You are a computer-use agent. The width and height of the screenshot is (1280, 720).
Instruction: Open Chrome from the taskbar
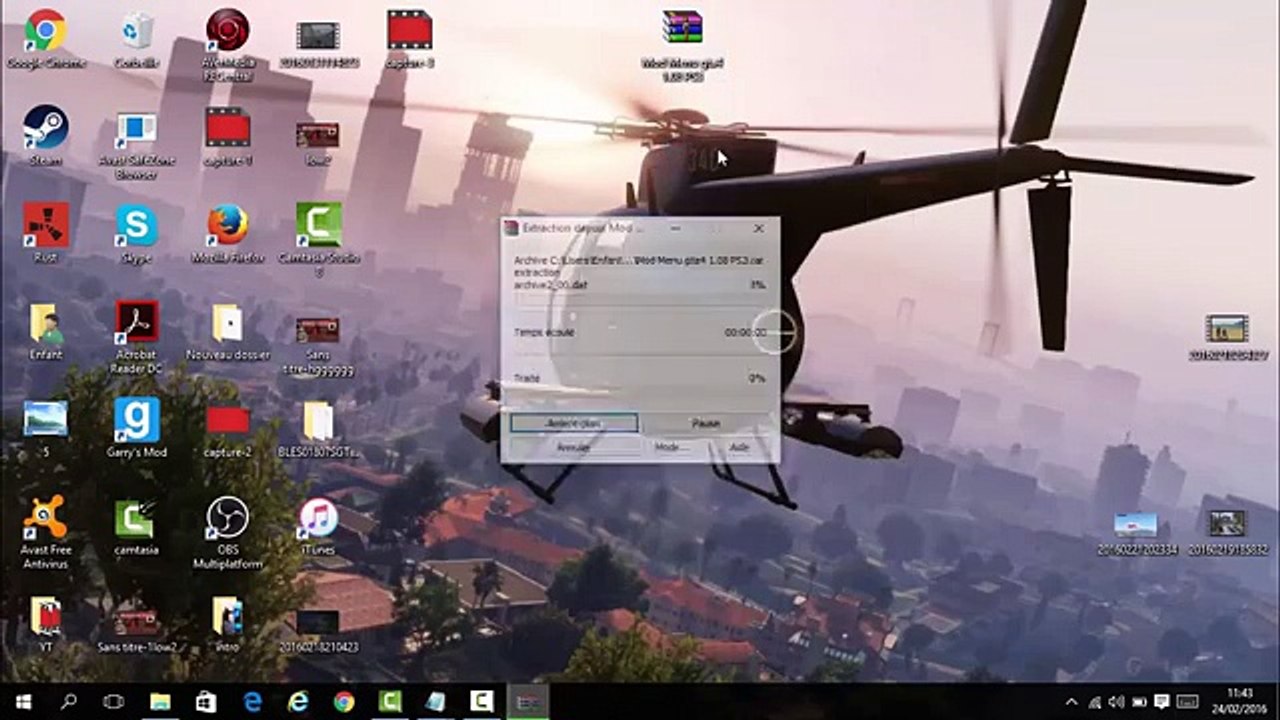click(344, 702)
